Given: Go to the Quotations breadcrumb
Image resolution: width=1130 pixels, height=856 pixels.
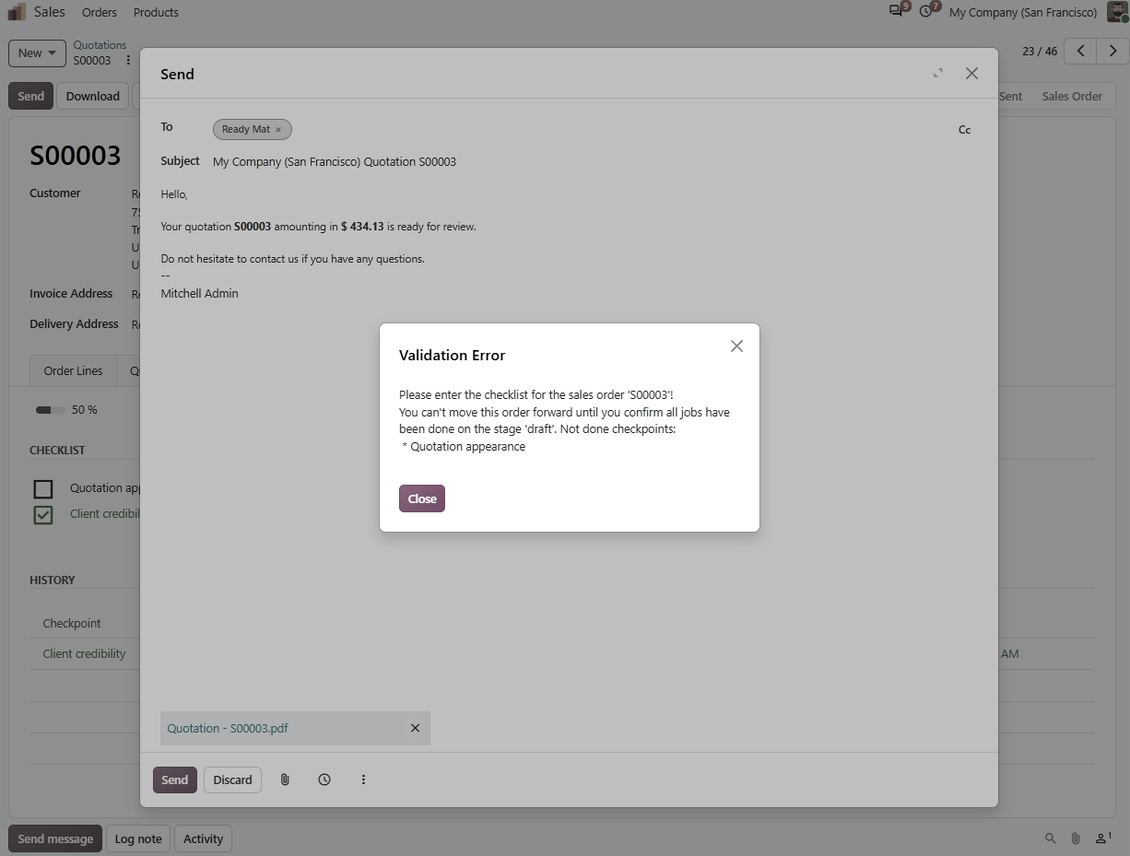Looking at the screenshot, I should 99,45.
